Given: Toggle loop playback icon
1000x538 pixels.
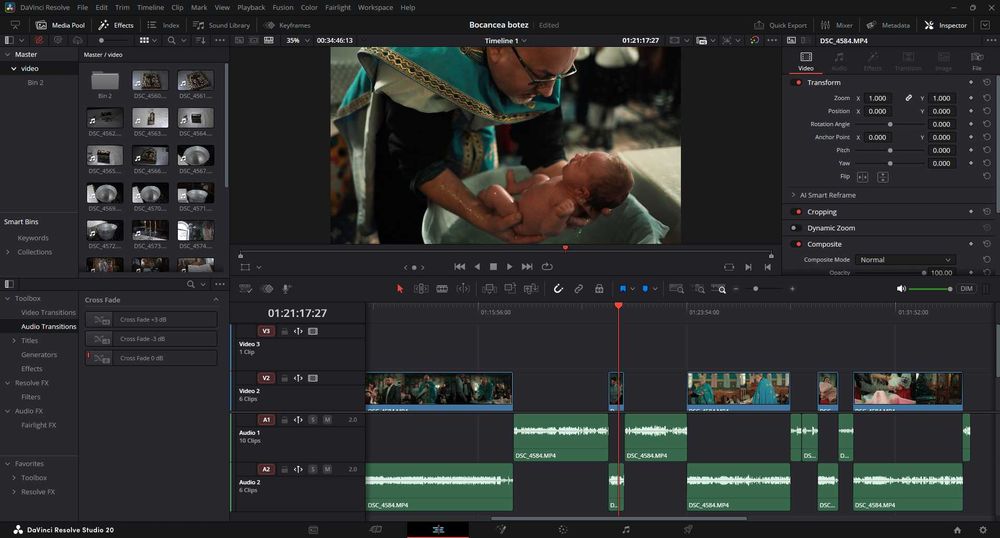Looking at the screenshot, I should pyautogui.click(x=547, y=266).
